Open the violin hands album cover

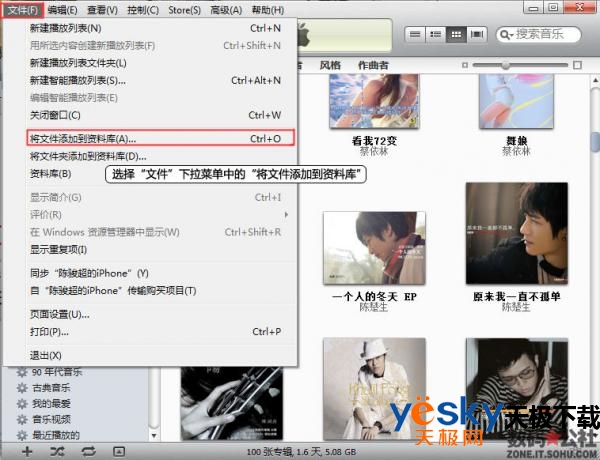[x=232, y=403]
